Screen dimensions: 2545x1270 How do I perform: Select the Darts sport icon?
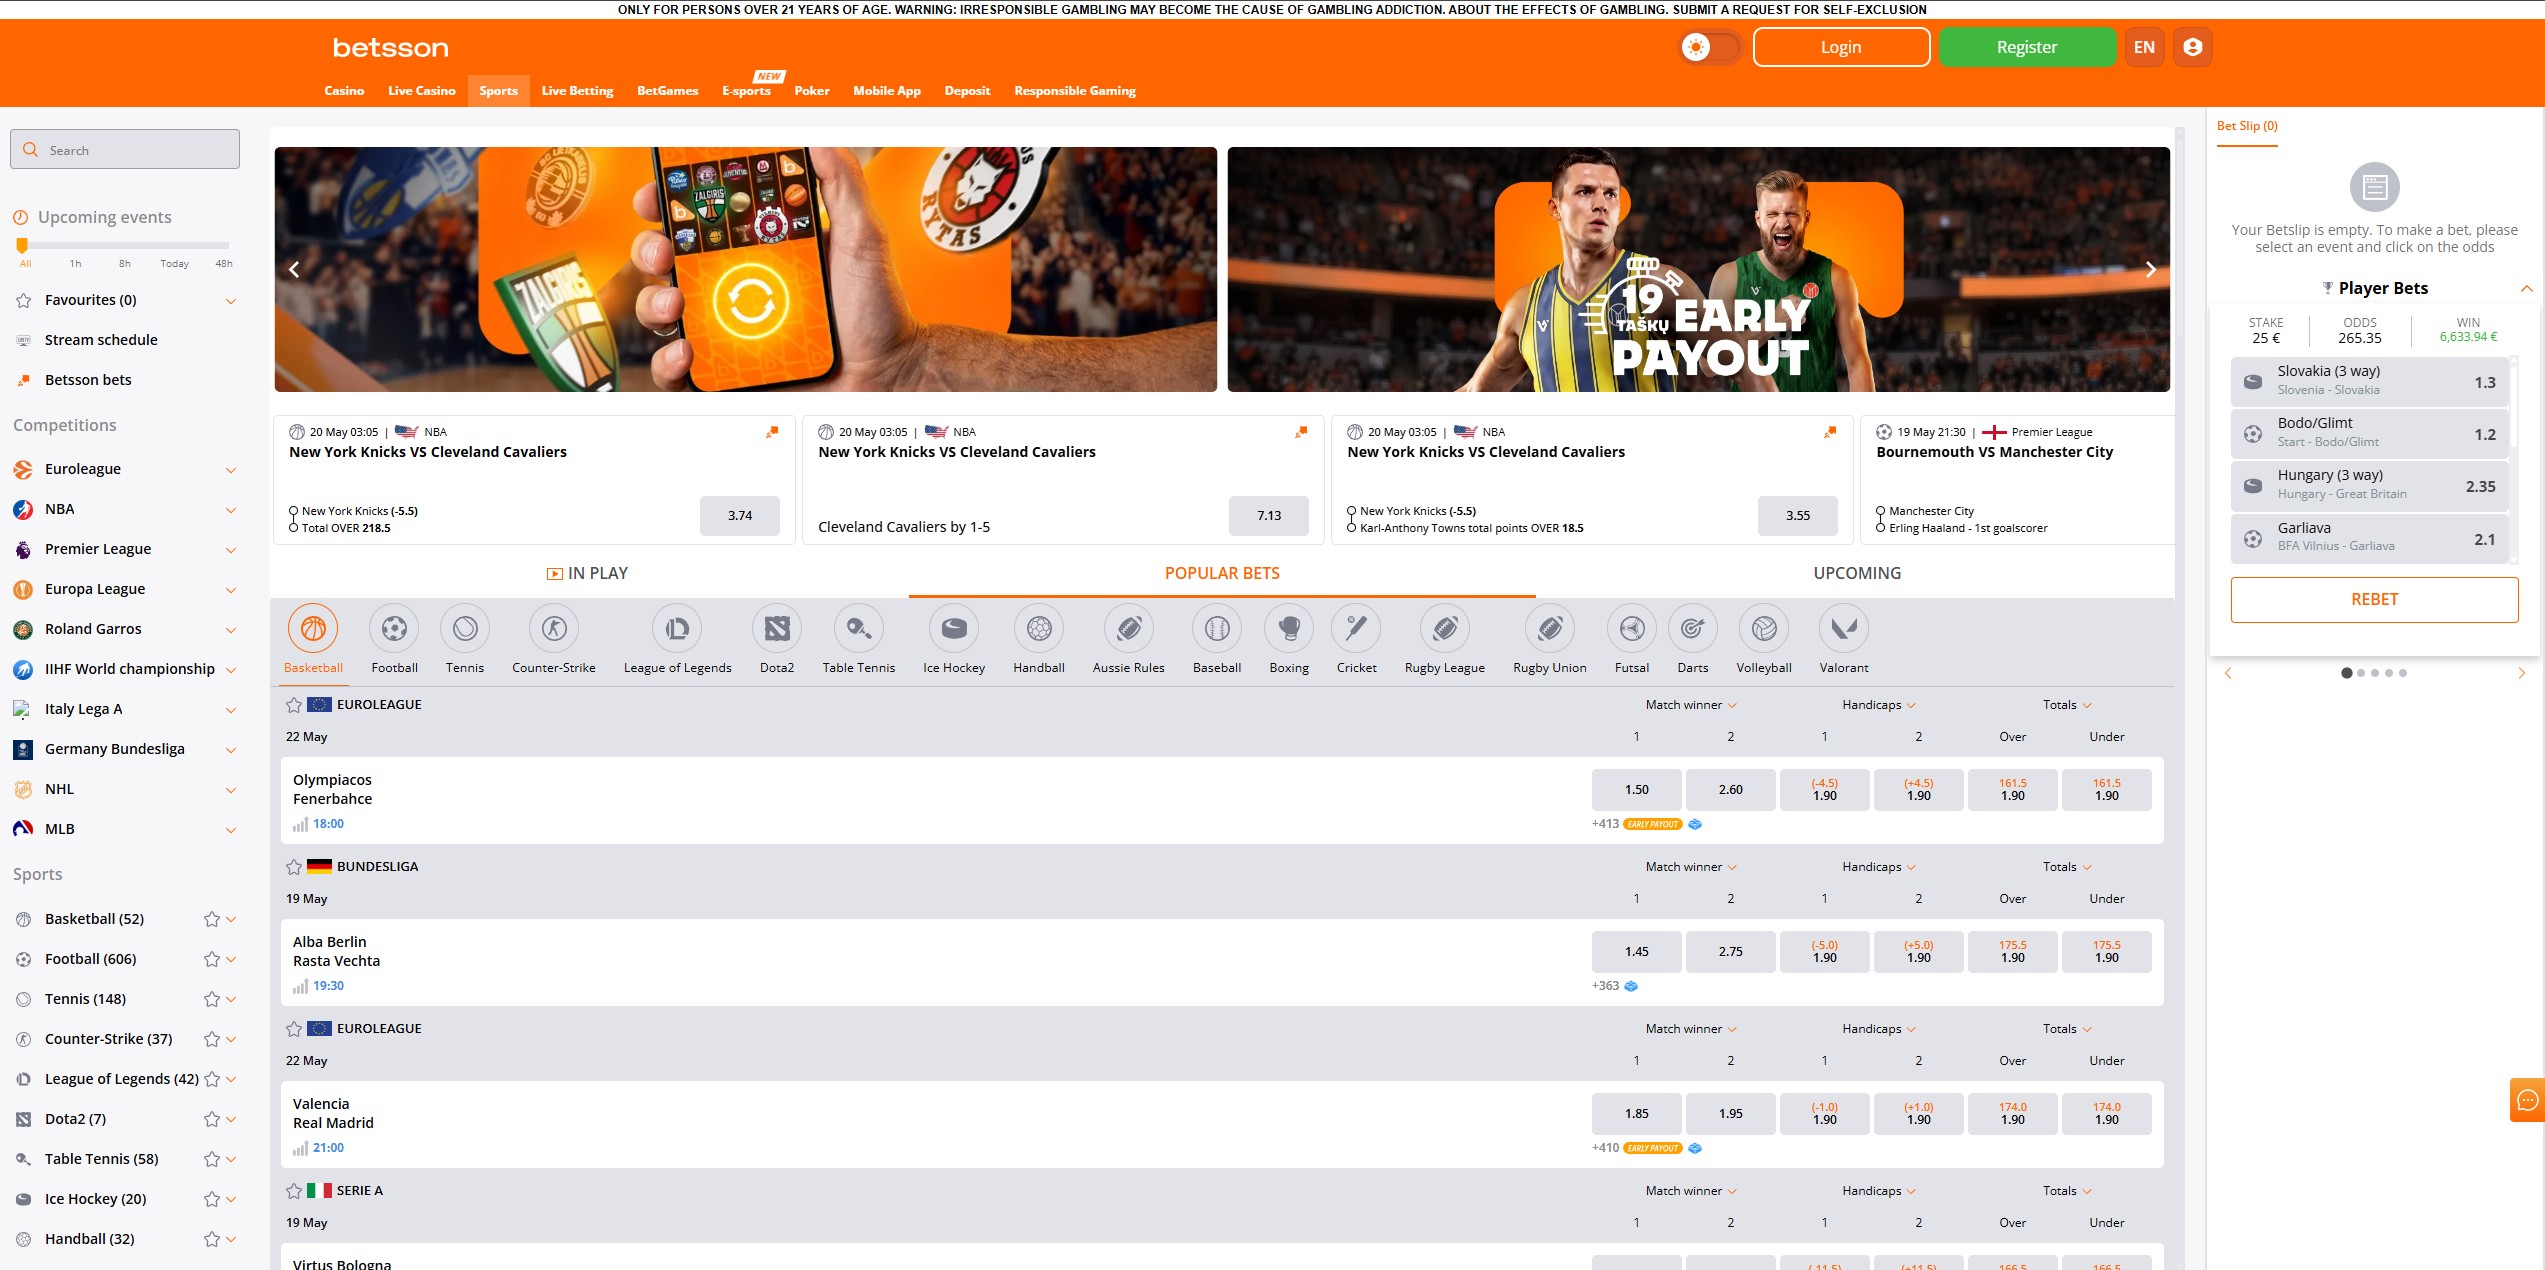[x=1692, y=629]
